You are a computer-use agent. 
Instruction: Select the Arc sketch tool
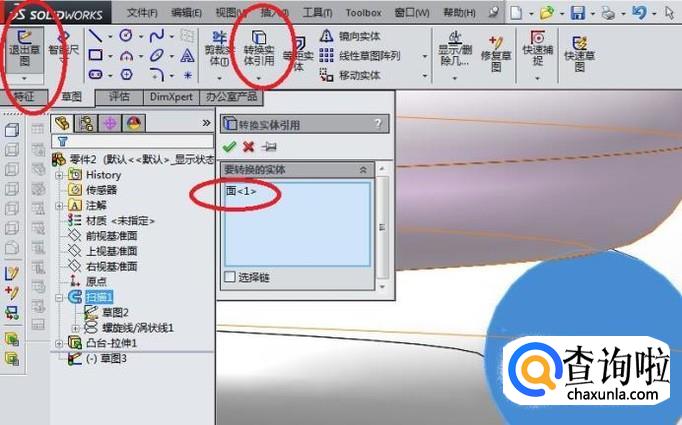coord(126,56)
